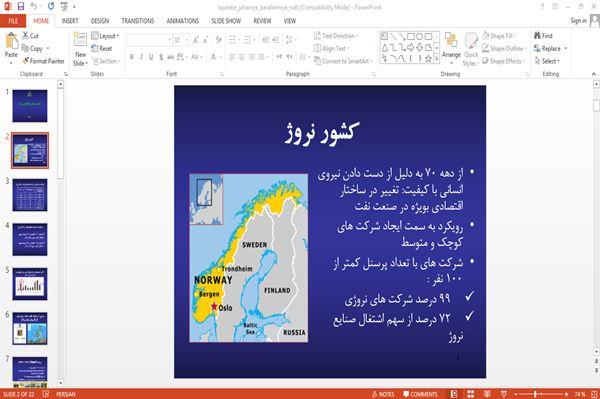Open the VIEW tab
Viewport: 600px width, 399px height.
[x=290, y=21]
